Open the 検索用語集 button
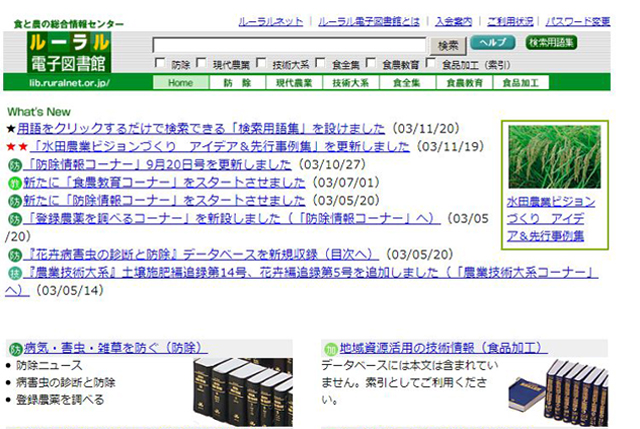Screen dimensions: 640x429 pos(551,43)
